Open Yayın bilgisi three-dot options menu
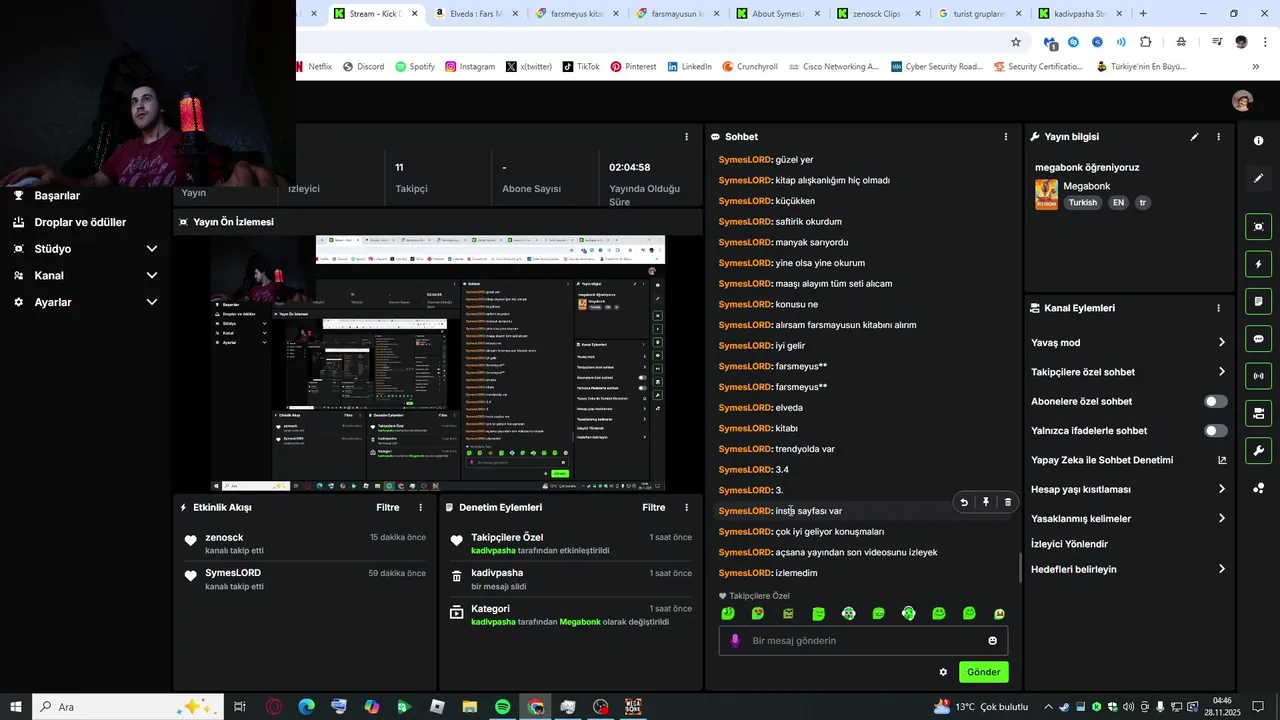This screenshot has width=1280, height=720. (1218, 136)
